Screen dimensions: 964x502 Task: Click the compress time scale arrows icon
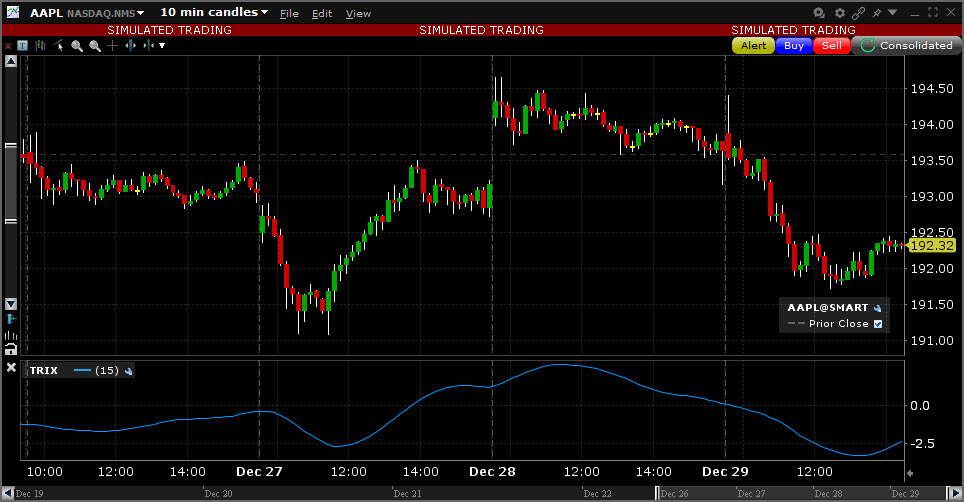(x=148, y=45)
